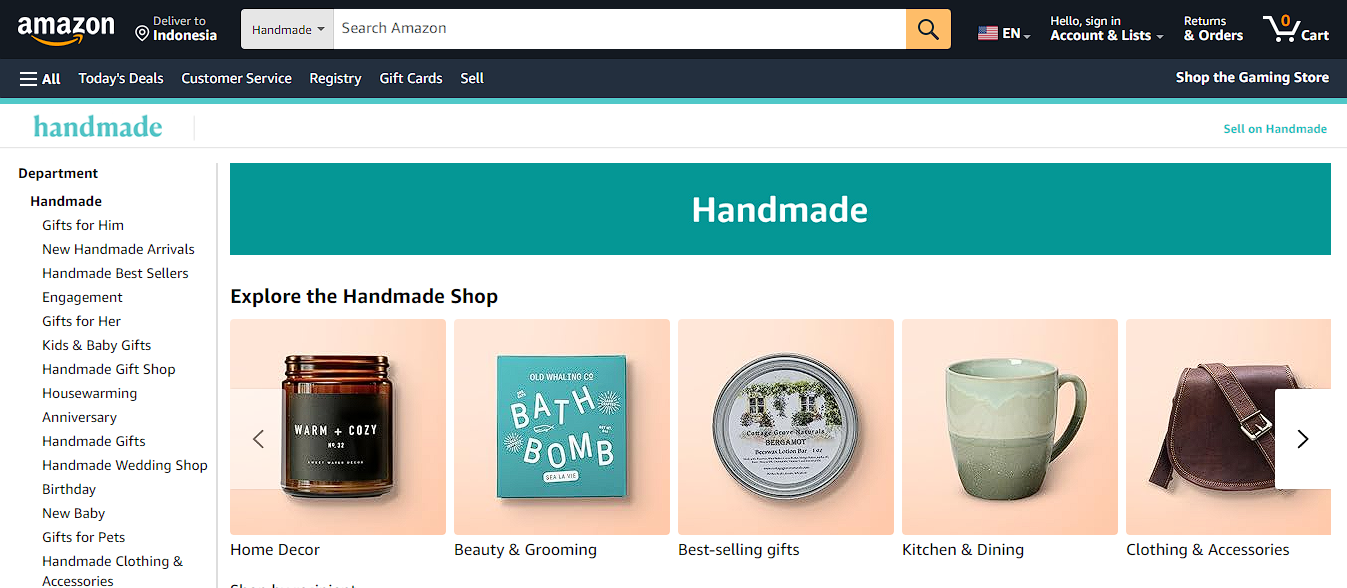This screenshot has height=588, width=1347.
Task: Select Gifts for Him in sidebar
Action: [x=83, y=225]
